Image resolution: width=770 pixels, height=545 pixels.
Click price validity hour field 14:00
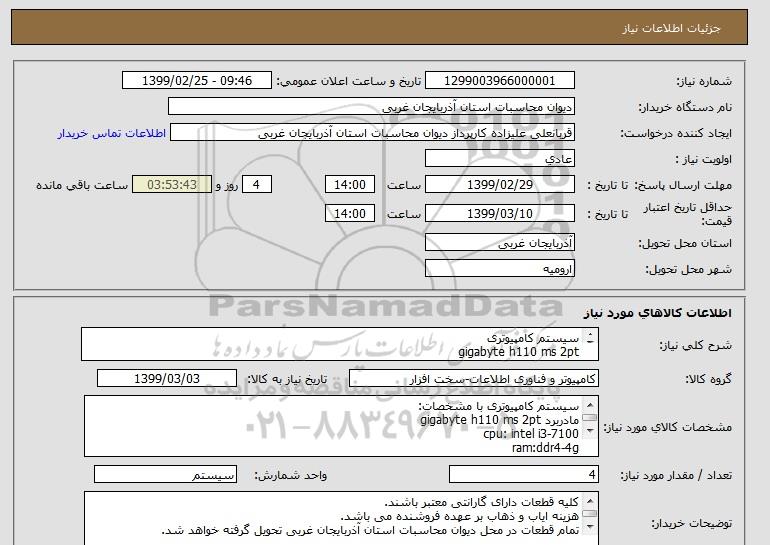(x=350, y=214)
